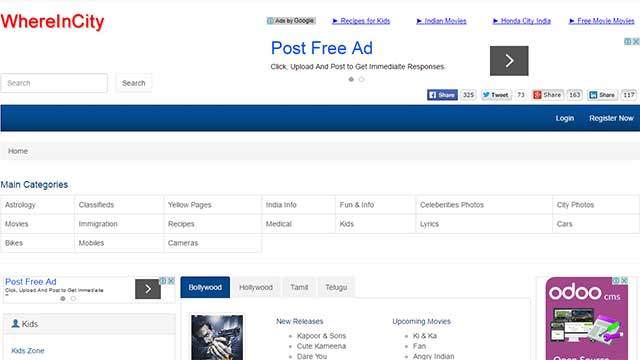The image size is (640, 360).
Task: Open the Cars category
Action: coord(564,224)
